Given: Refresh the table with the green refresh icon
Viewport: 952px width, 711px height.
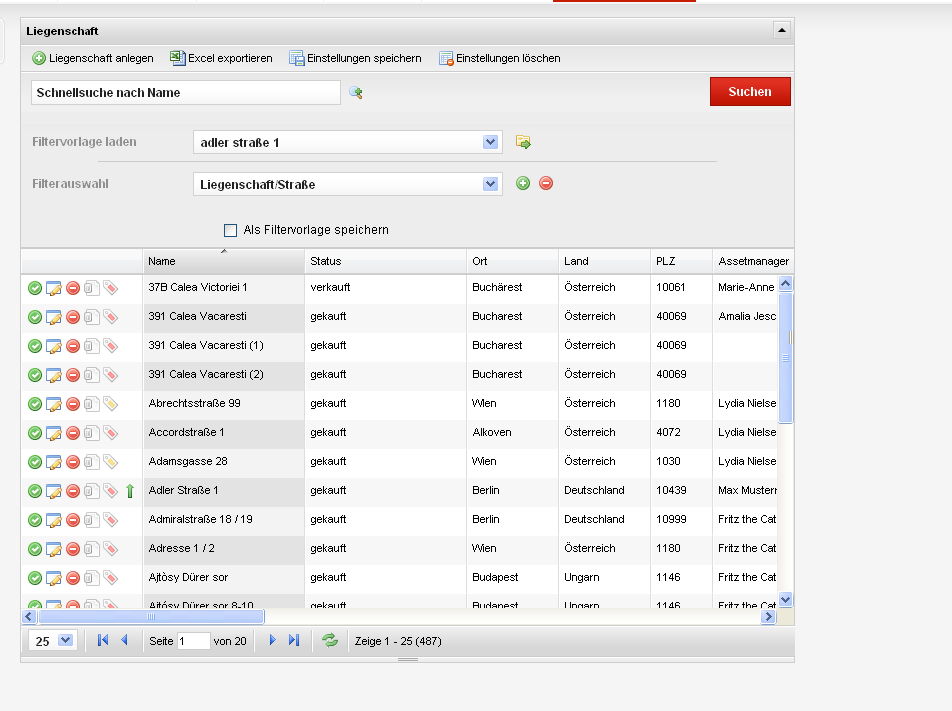Looking at the screenshot, I should pos(330,640).
